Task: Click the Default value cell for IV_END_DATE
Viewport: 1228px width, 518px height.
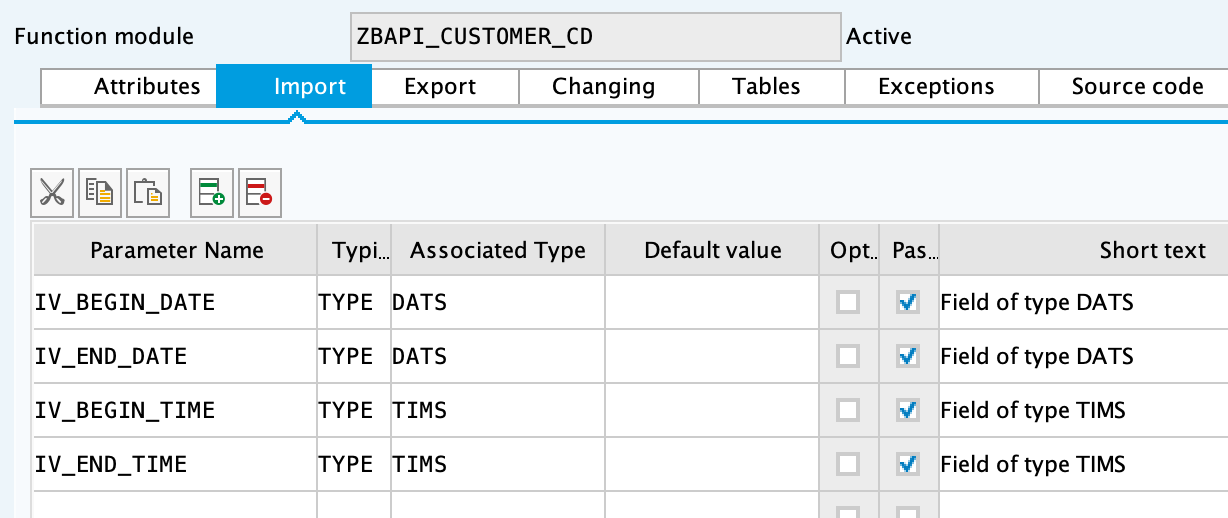Action: (x=712, y=356)
